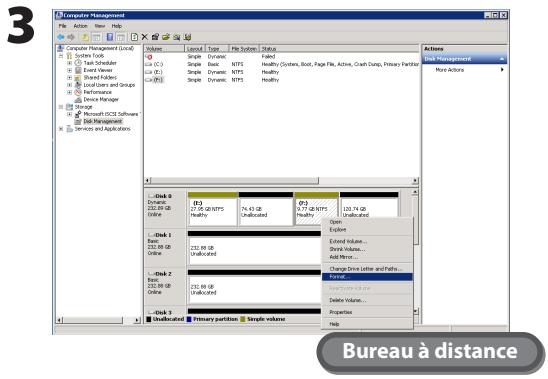Screen dimensions: 548x379
Task: Select the 74.43 GB Unallocated block
Action: (x=266, y=209)
